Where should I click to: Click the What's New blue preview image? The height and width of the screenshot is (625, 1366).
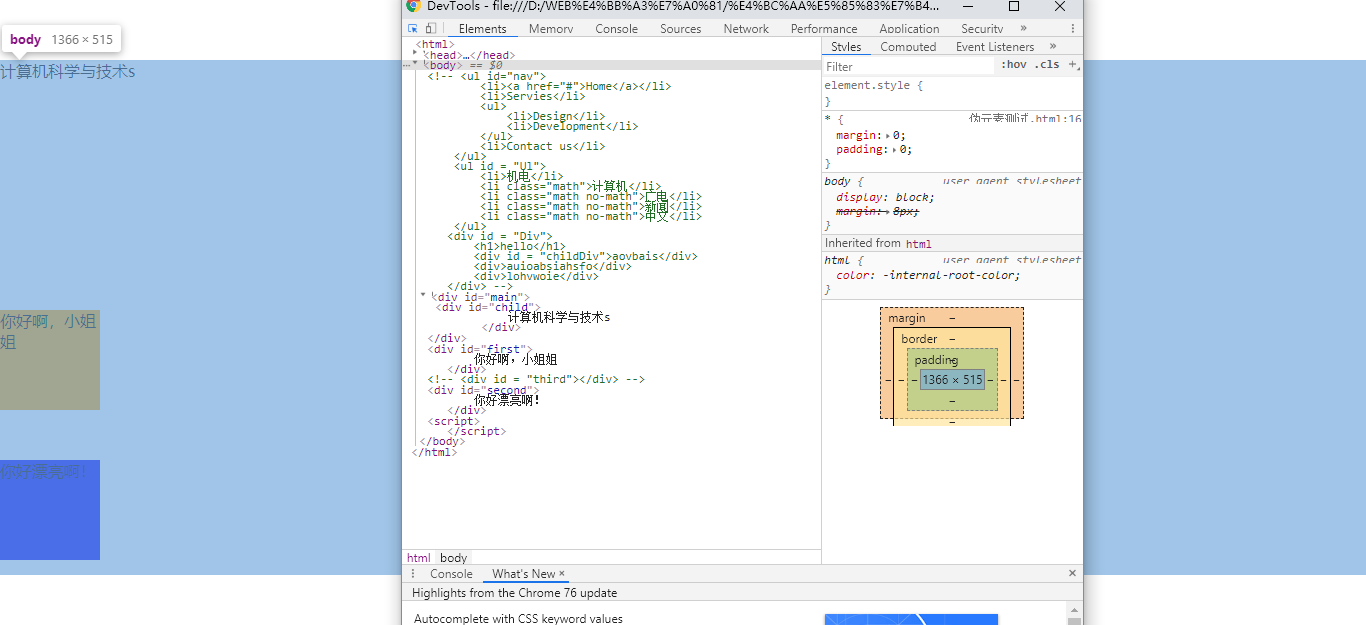[911, 619]
